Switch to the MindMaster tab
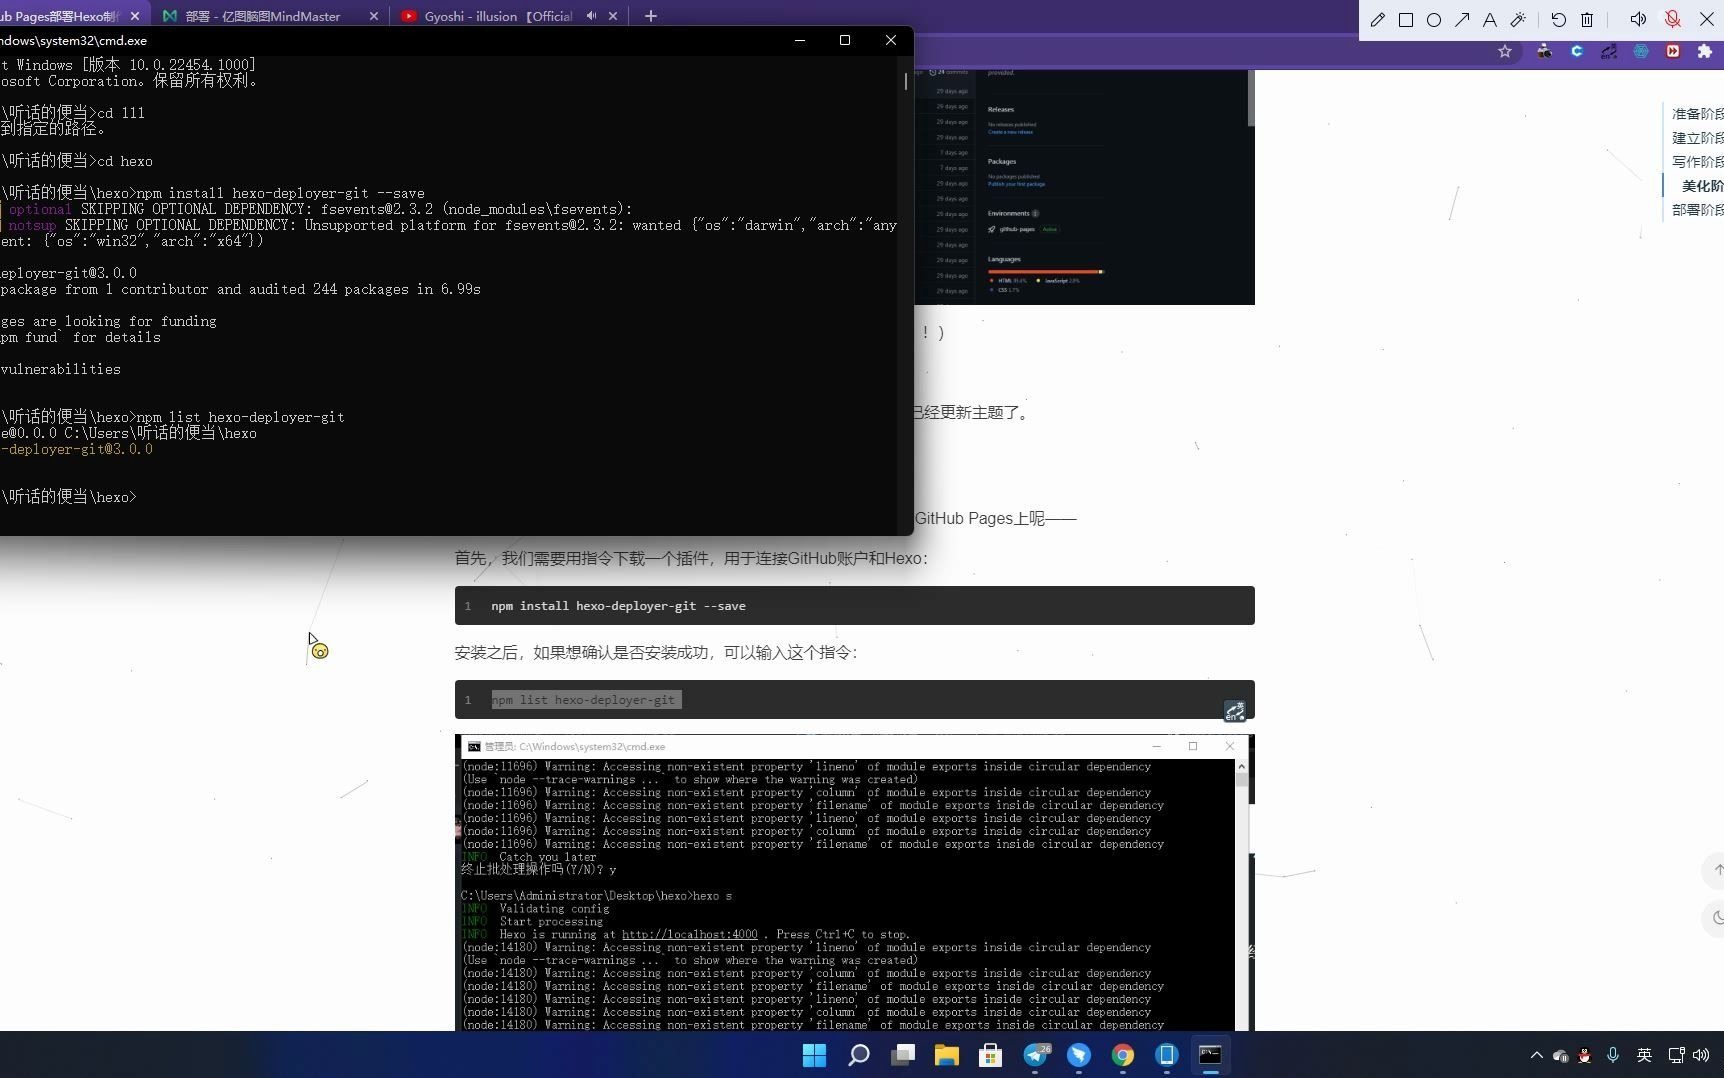Screen dimensions: 1724x1078 click(x=262, y=16)
